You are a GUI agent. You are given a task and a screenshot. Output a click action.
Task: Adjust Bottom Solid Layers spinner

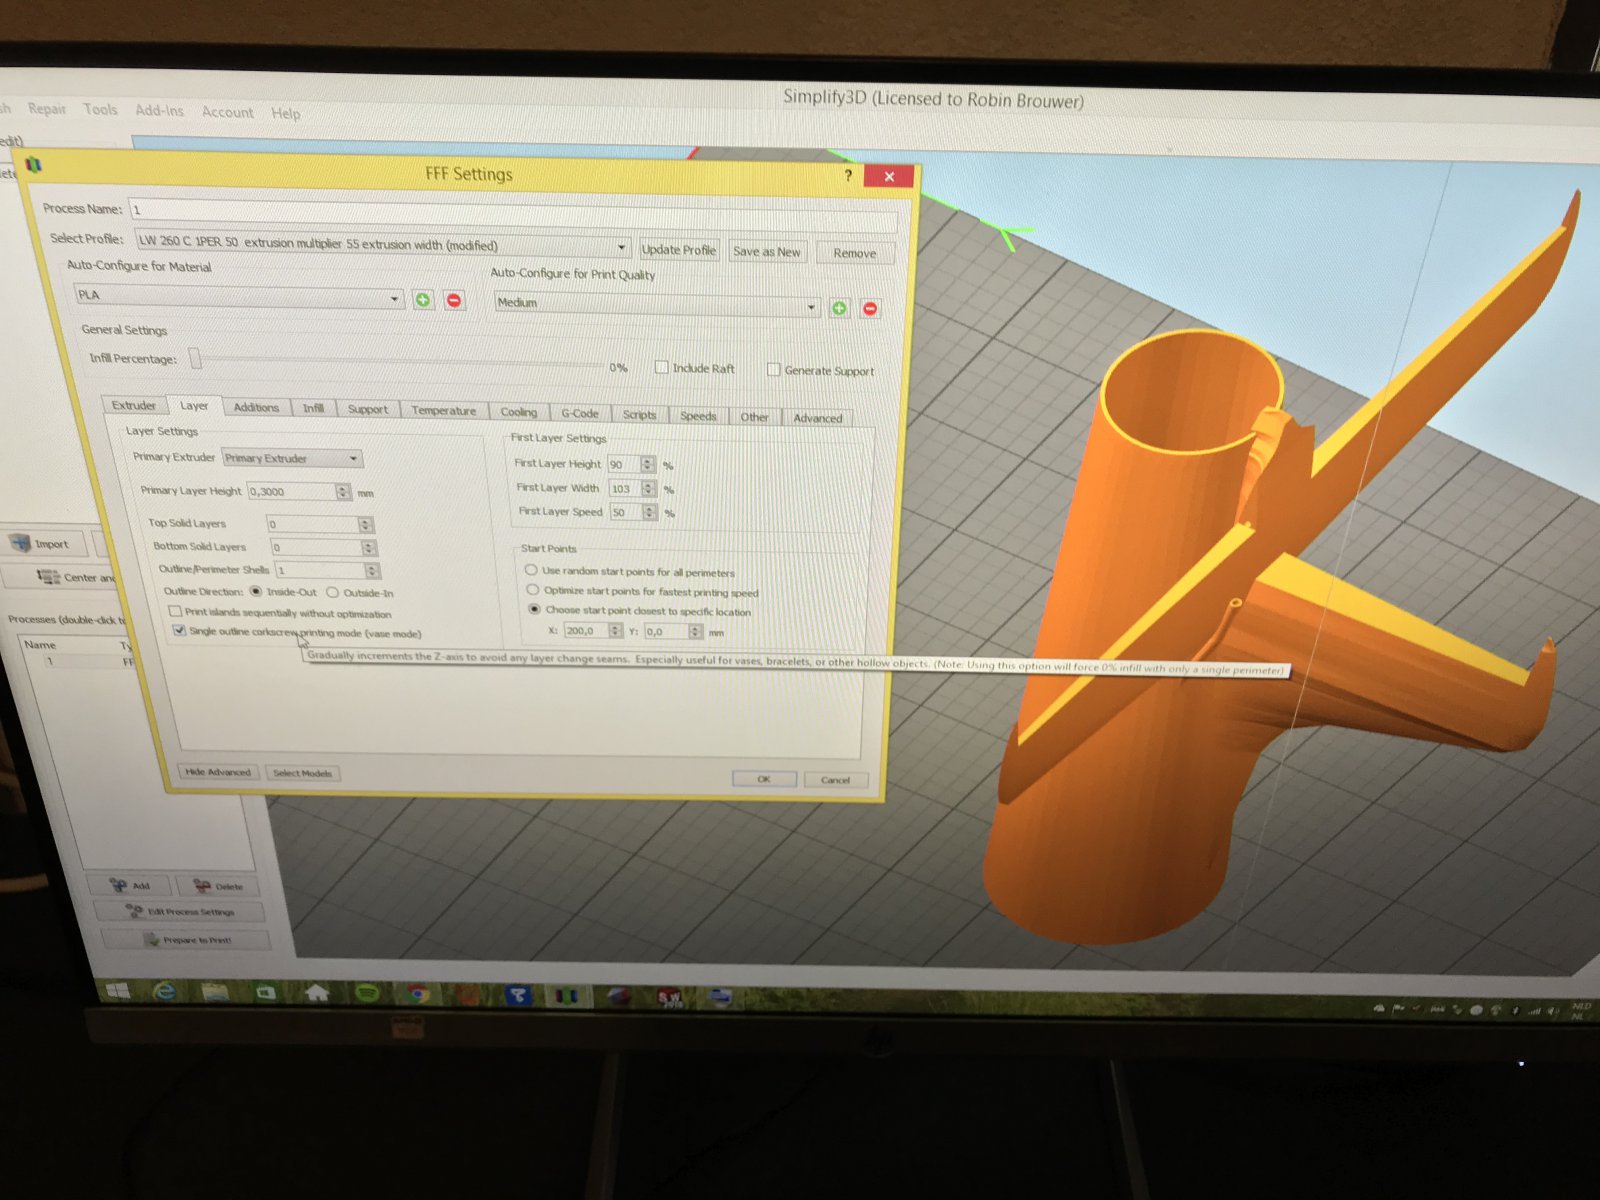point(369,547)
